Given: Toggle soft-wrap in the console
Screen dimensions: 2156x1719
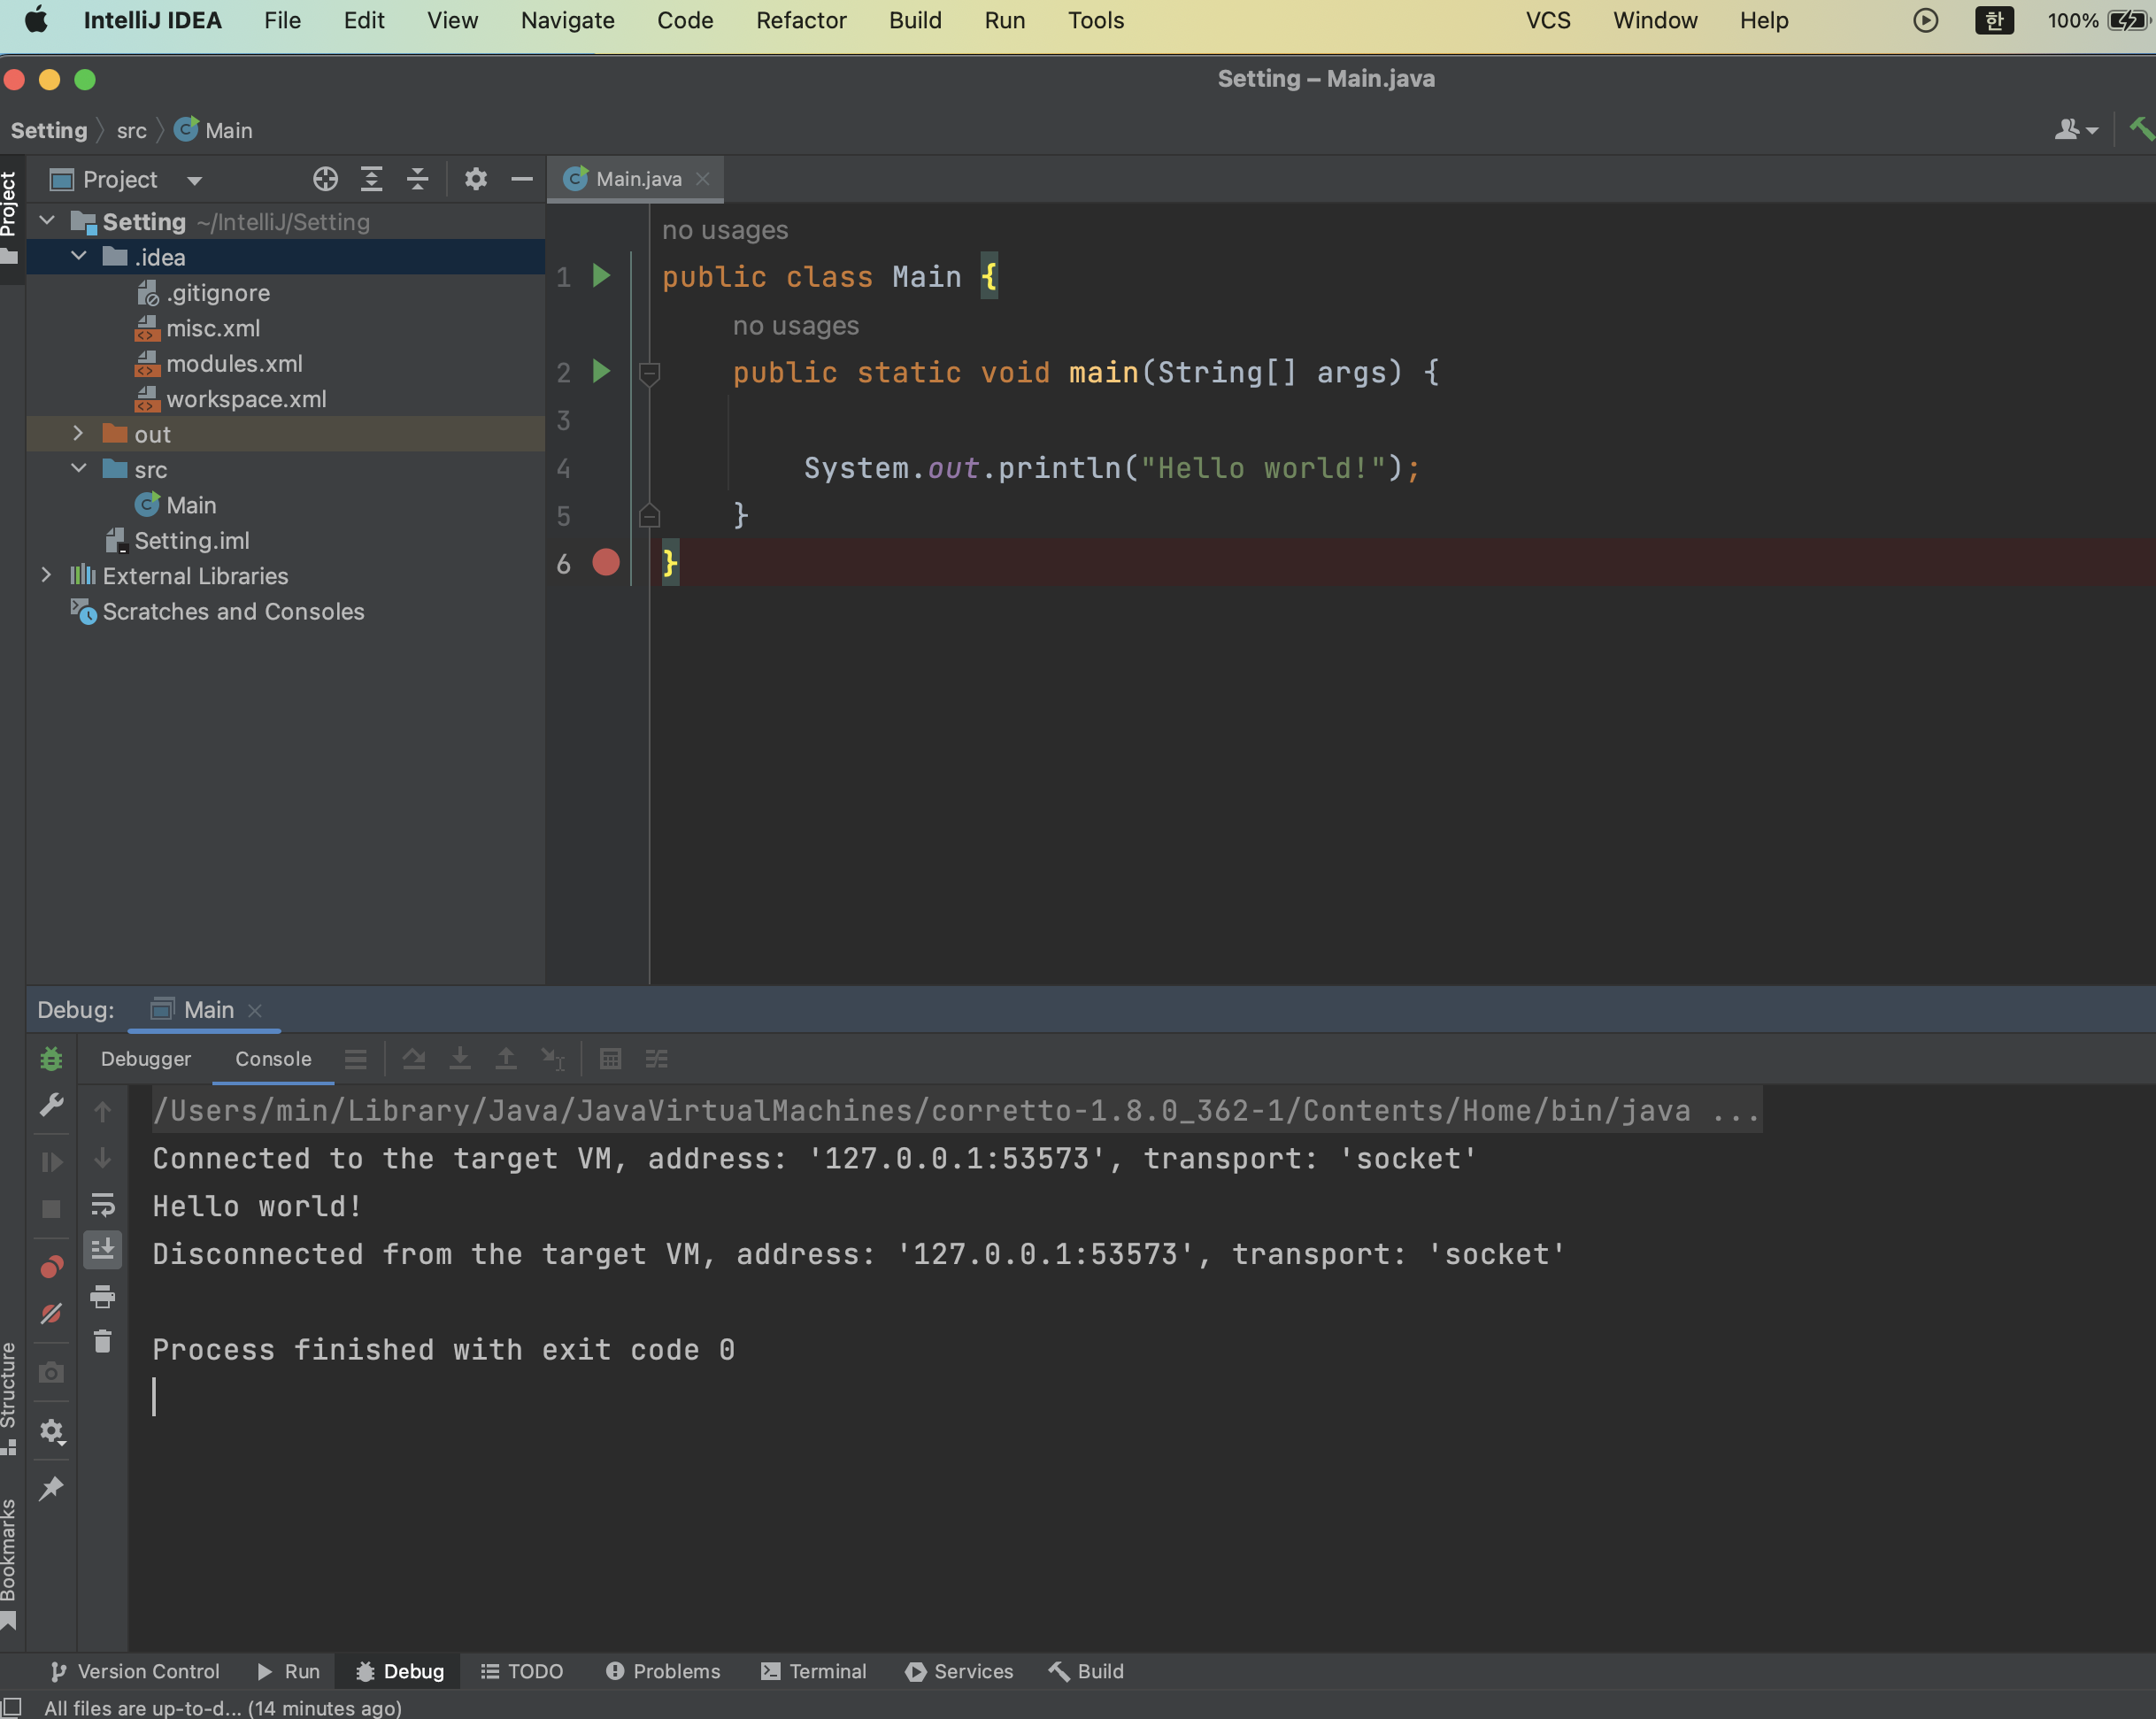Looking at the screenshot, I should (103, 1204).
